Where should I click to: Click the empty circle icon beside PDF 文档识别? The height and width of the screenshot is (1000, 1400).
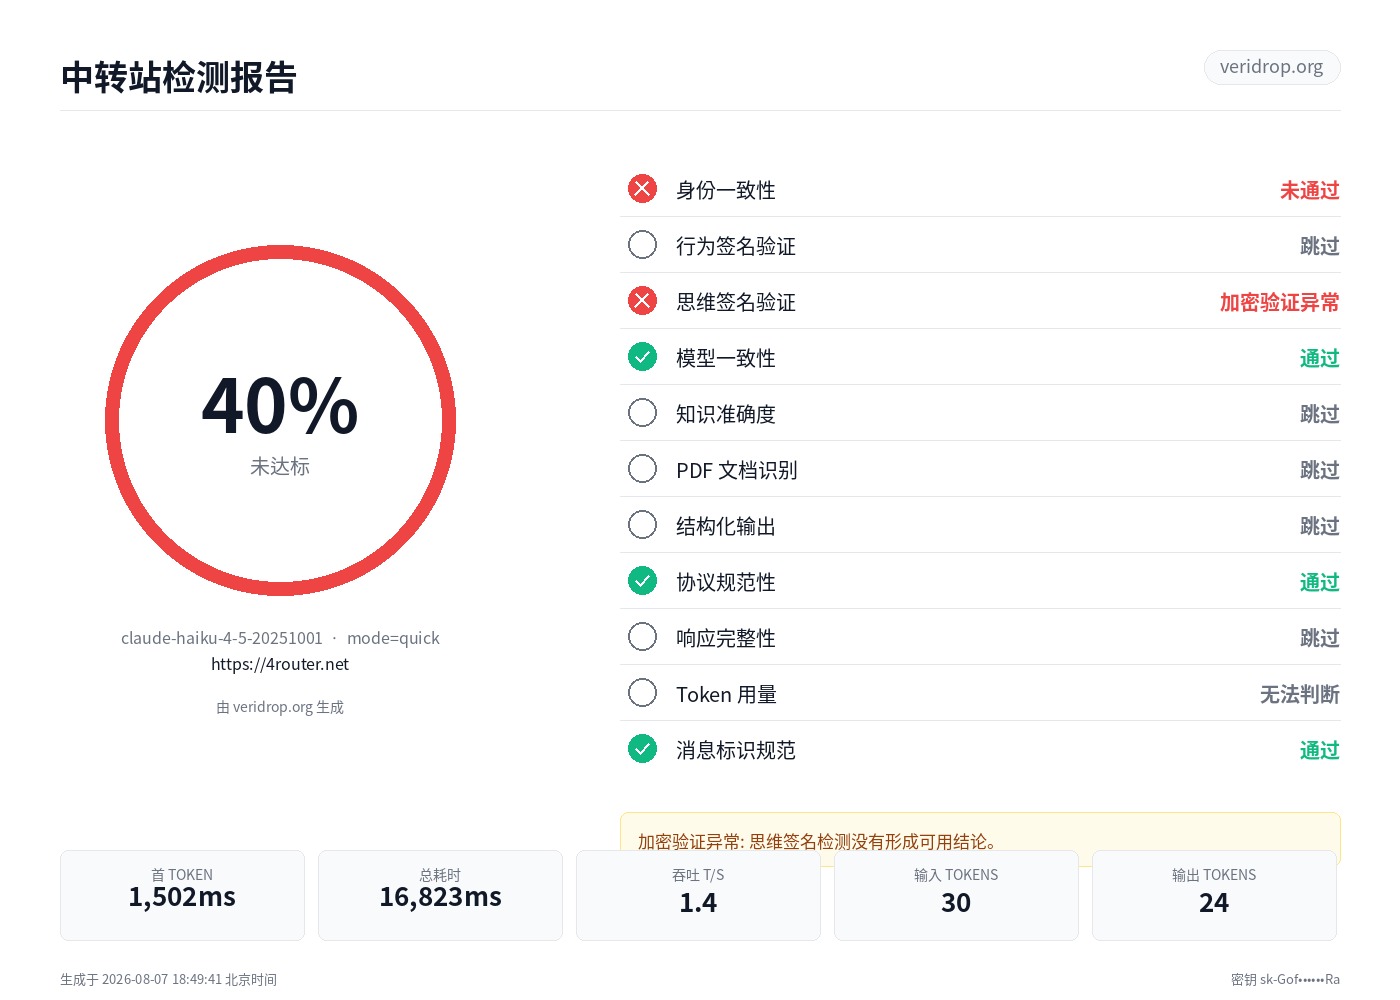(642, 469)
